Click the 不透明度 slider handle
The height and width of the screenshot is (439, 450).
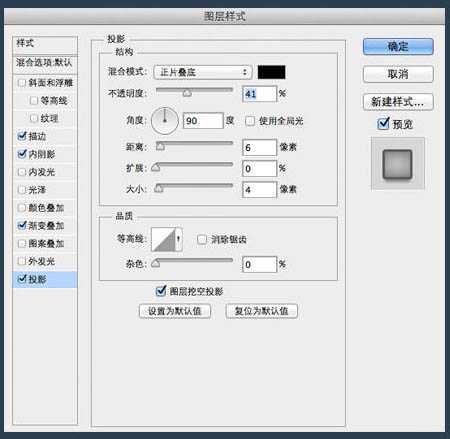187,93
